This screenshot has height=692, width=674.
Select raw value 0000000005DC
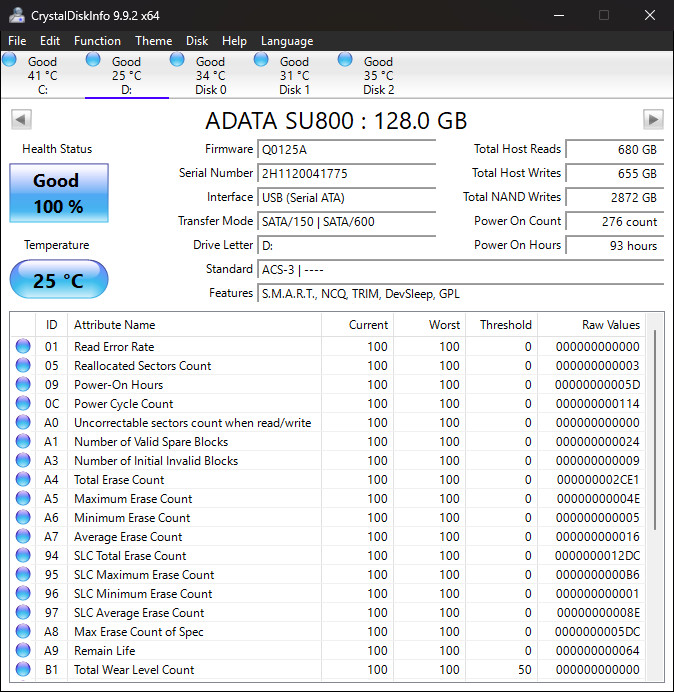pyautogui.click(x=597, y=632)
